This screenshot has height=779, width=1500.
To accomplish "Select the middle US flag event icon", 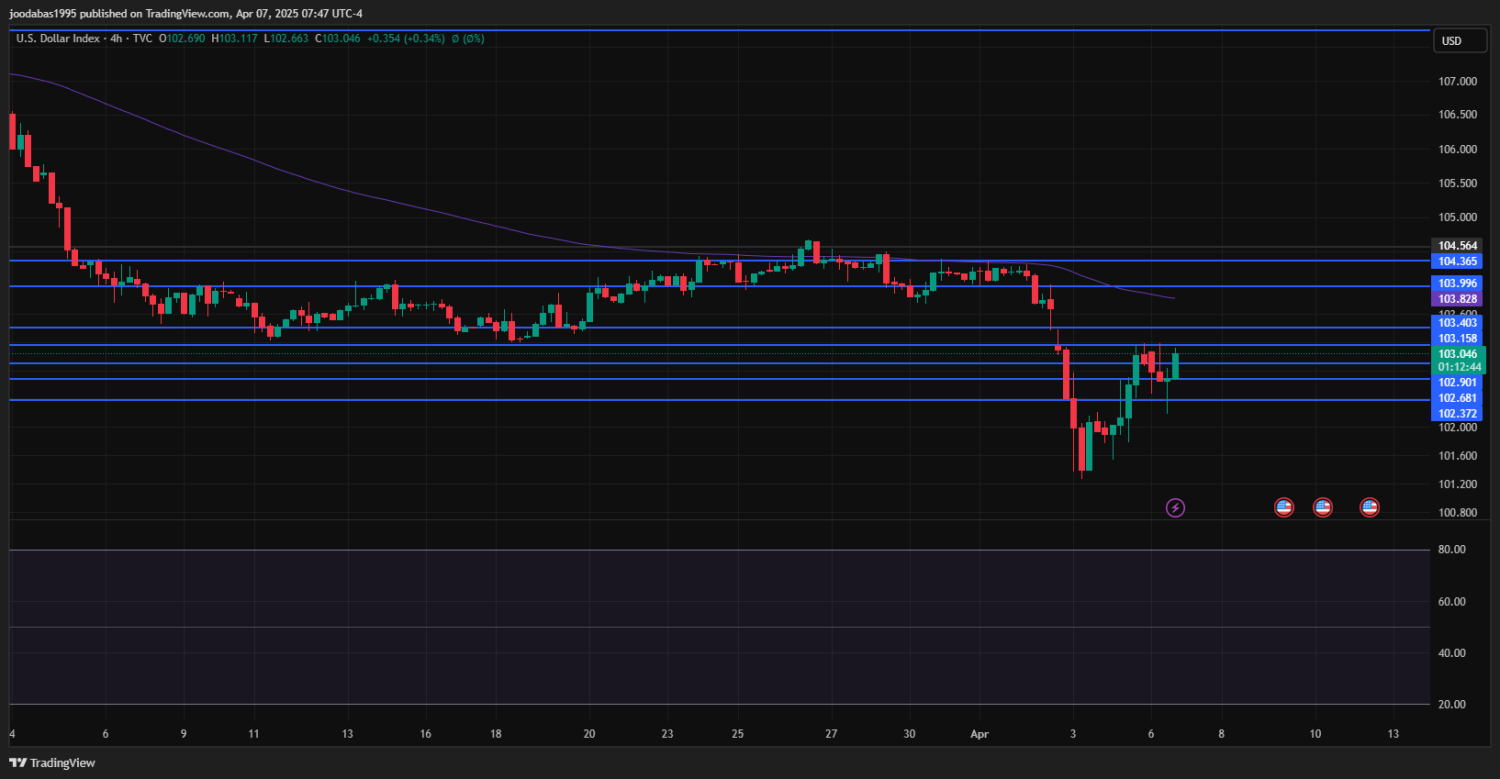I will [1322, 508].
